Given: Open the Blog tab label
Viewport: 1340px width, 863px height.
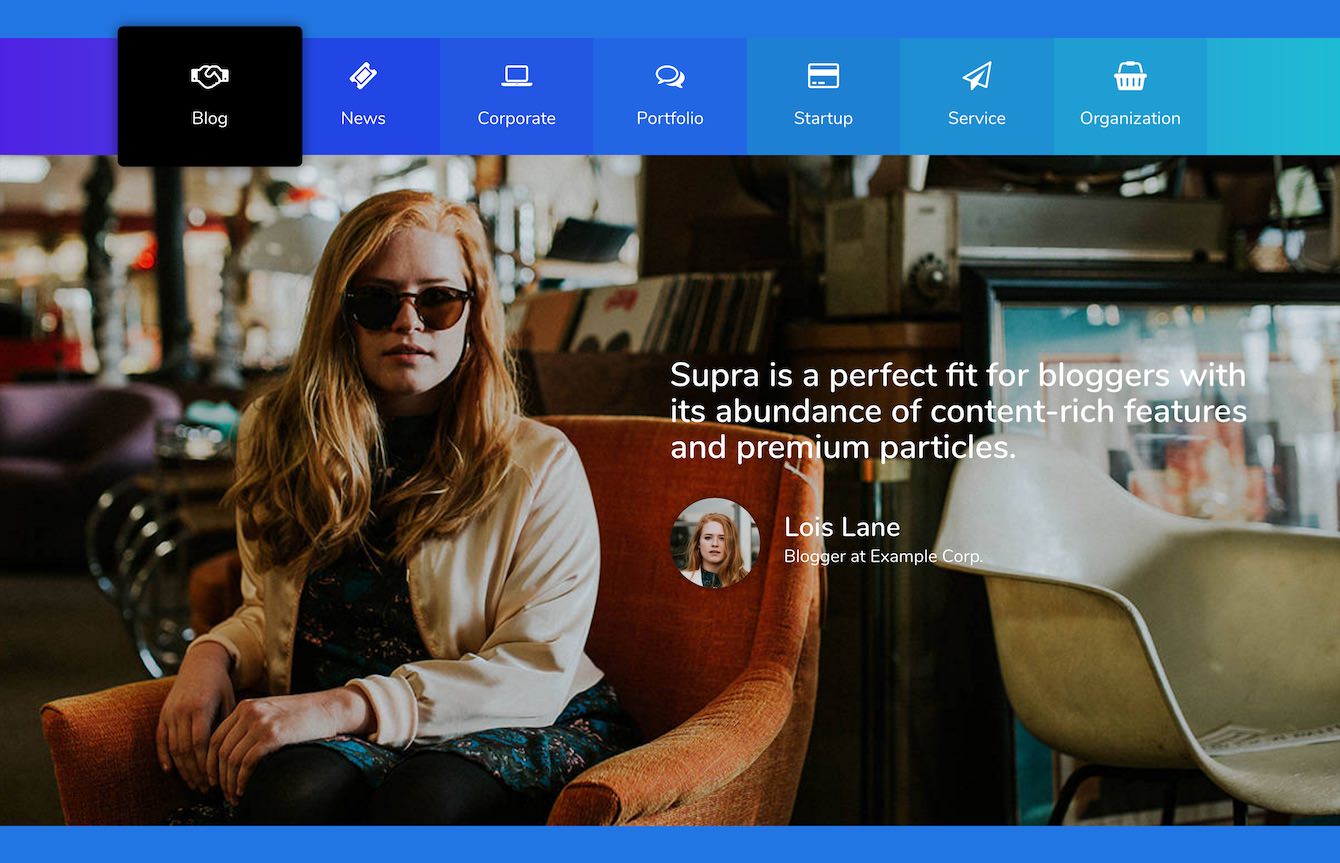Looking at the screenshot, I should tap(210, 118).
